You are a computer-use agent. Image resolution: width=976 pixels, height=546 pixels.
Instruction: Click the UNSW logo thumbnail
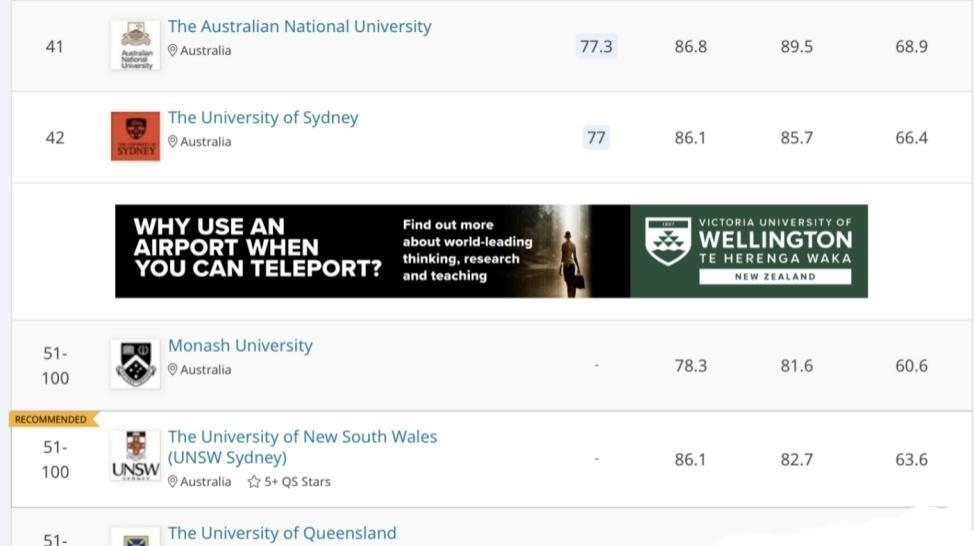(x=136, y=456)
